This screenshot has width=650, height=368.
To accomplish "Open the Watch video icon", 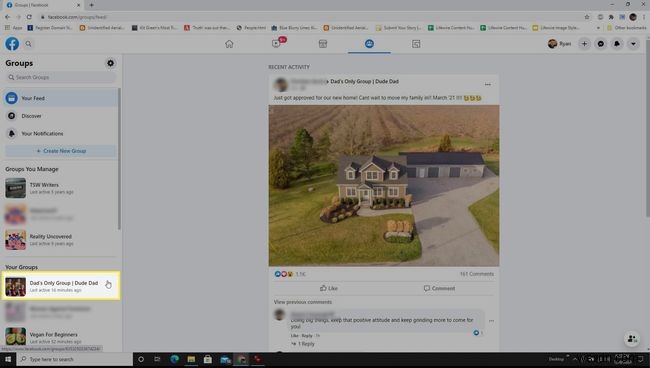I will pos(276,44).
